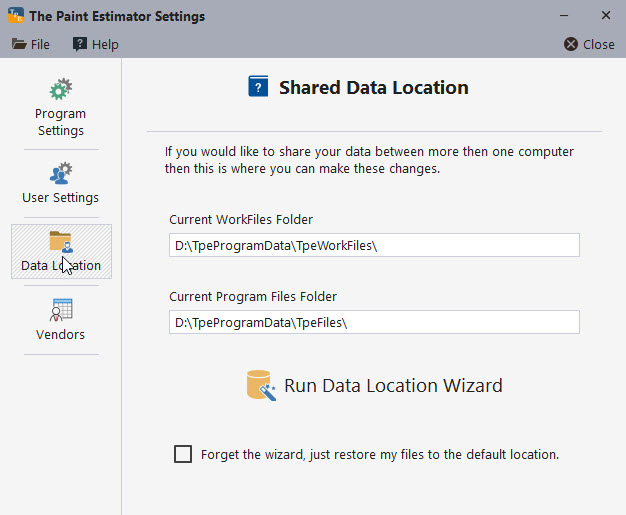Open the Help menu

(95, 44)
